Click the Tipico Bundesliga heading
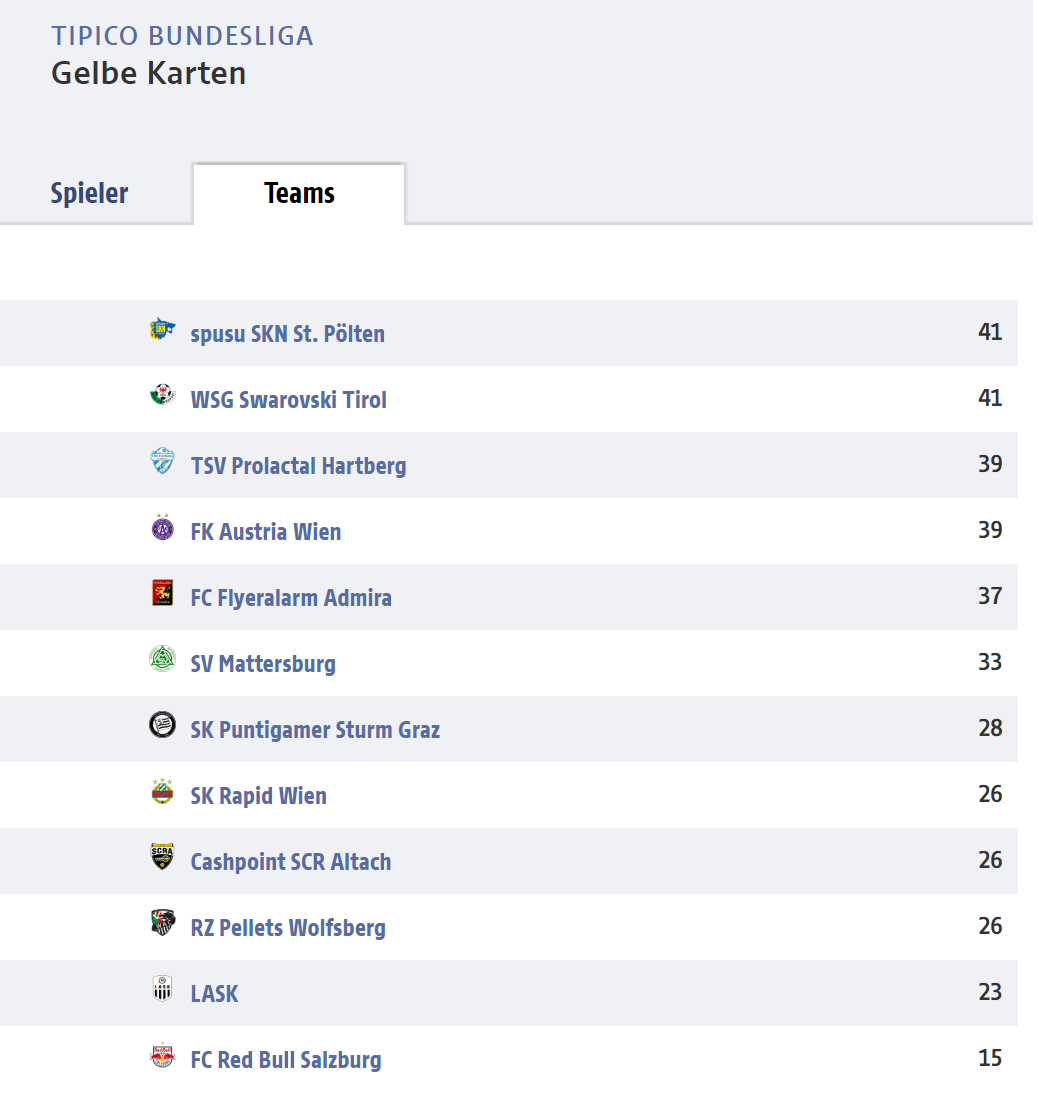This screenshot has width=1039, height=1118. 182,36
